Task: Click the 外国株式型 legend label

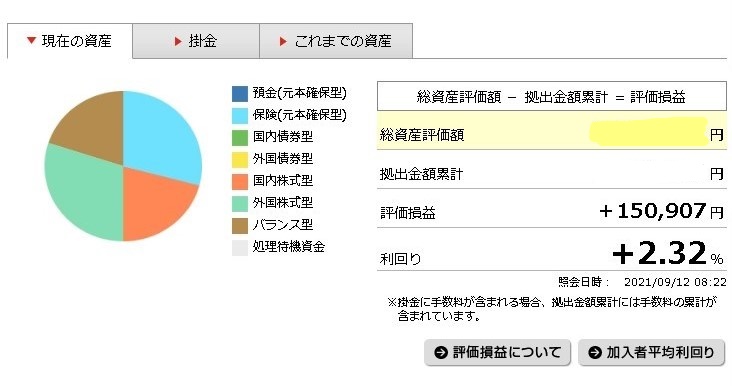Action: click(283, 203)
